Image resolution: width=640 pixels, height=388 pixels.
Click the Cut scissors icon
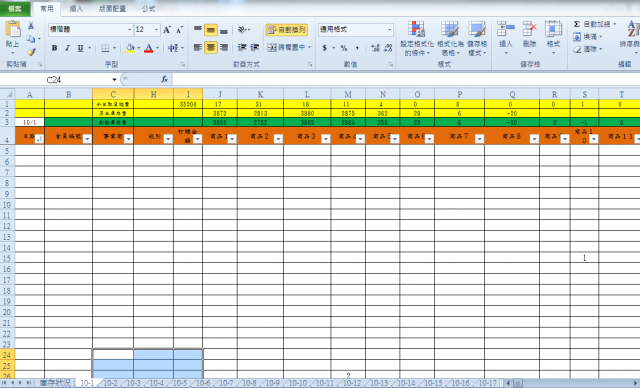[31, 26]
